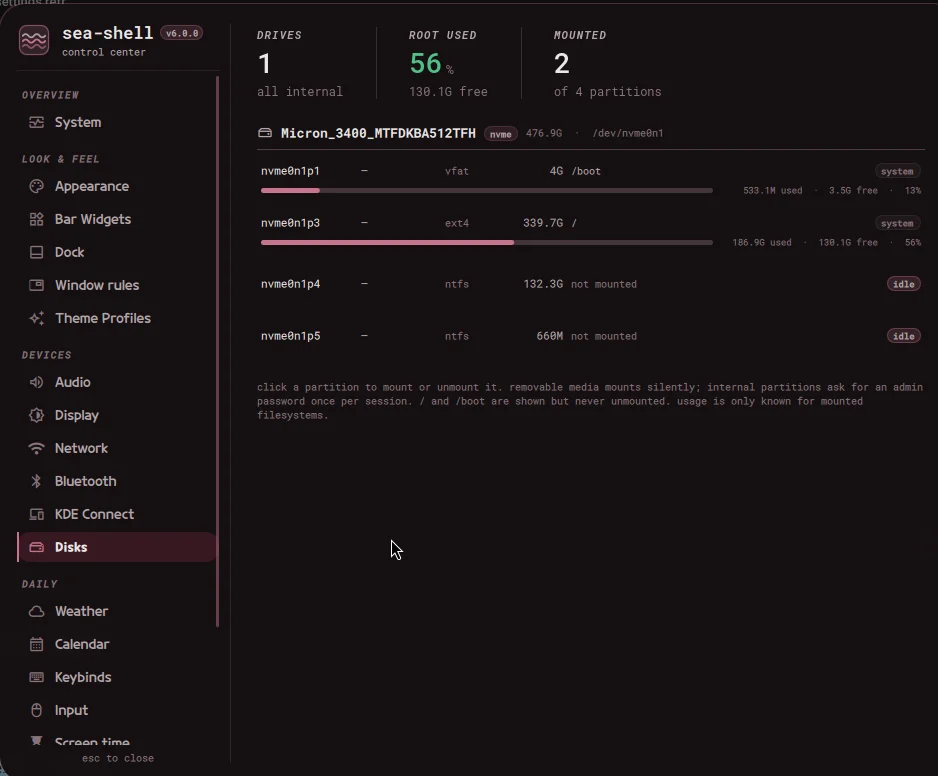Select the Disks sidebar entry
The height and width of the screenshot is (776, 938).
[117, 547]
